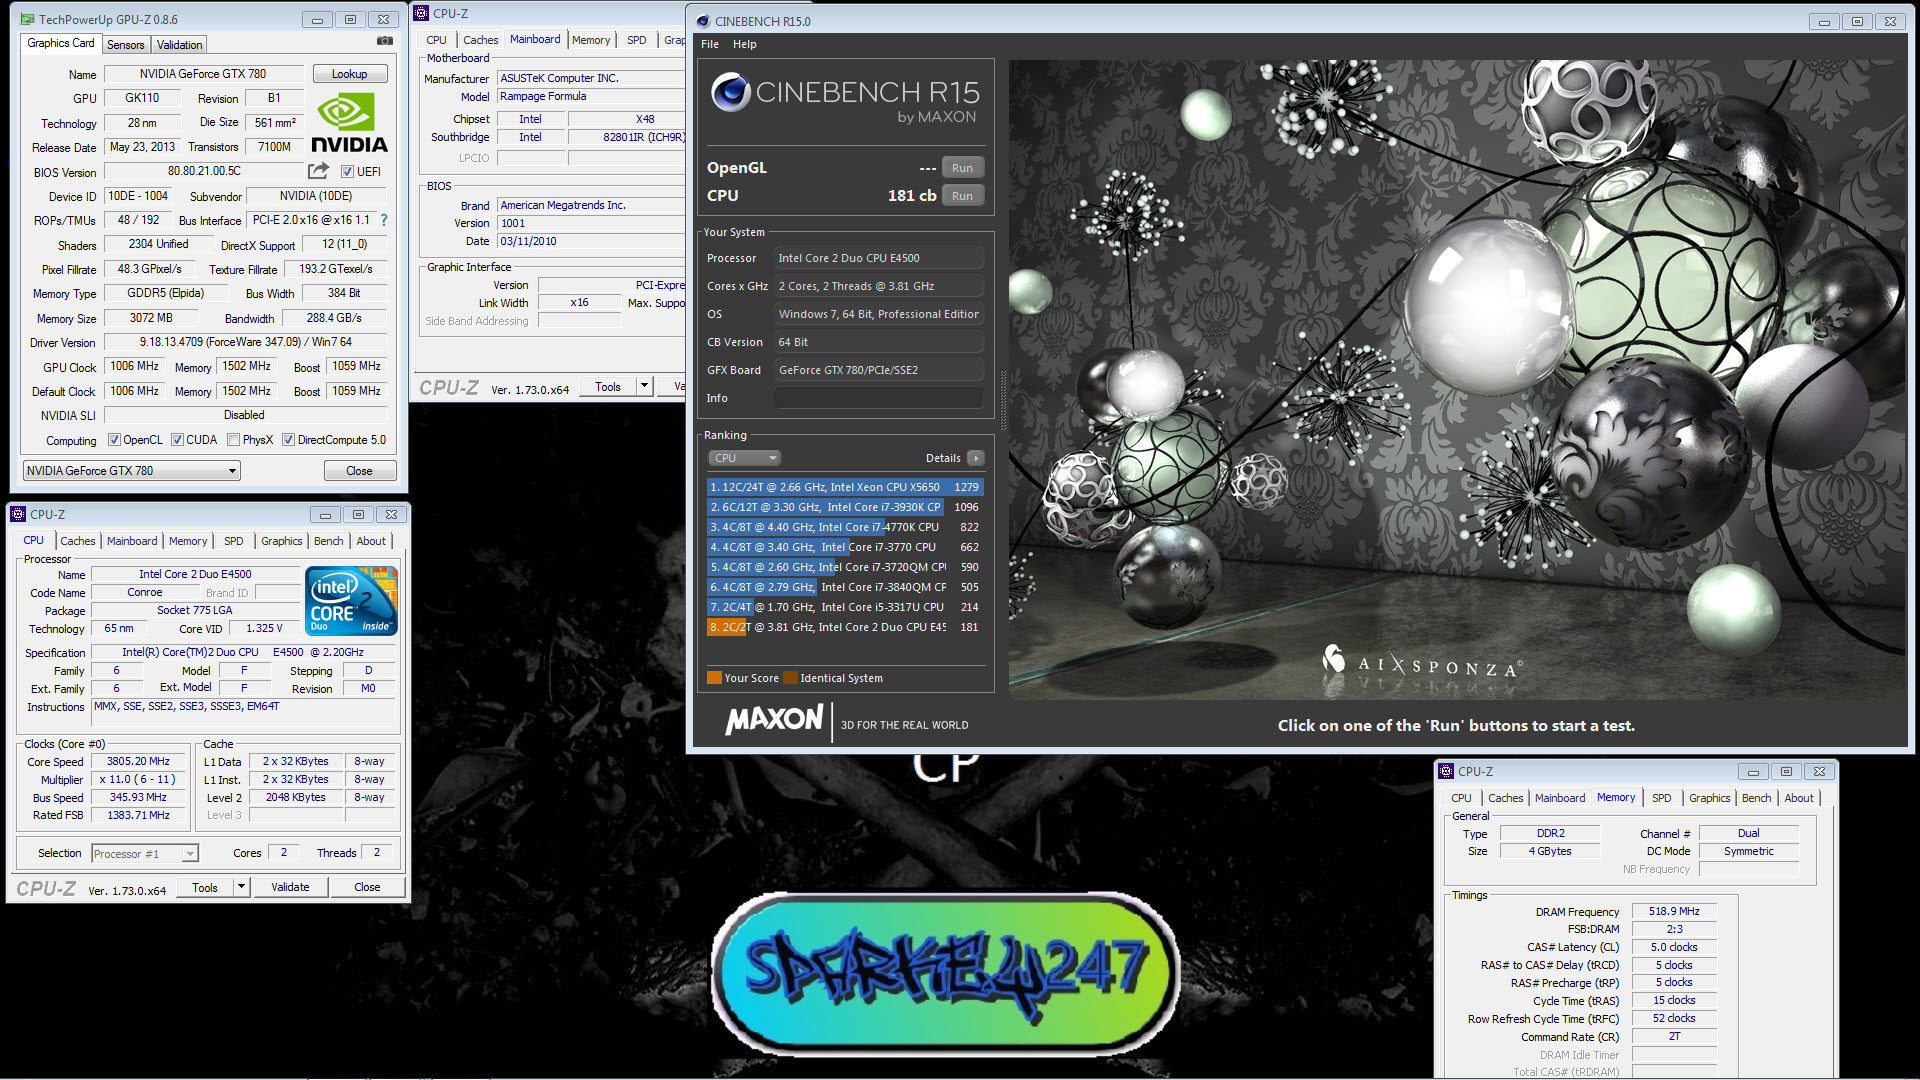Click the GFX Board field GeForce GTX 780
1920x1080 pixels.
coord(878,370)
